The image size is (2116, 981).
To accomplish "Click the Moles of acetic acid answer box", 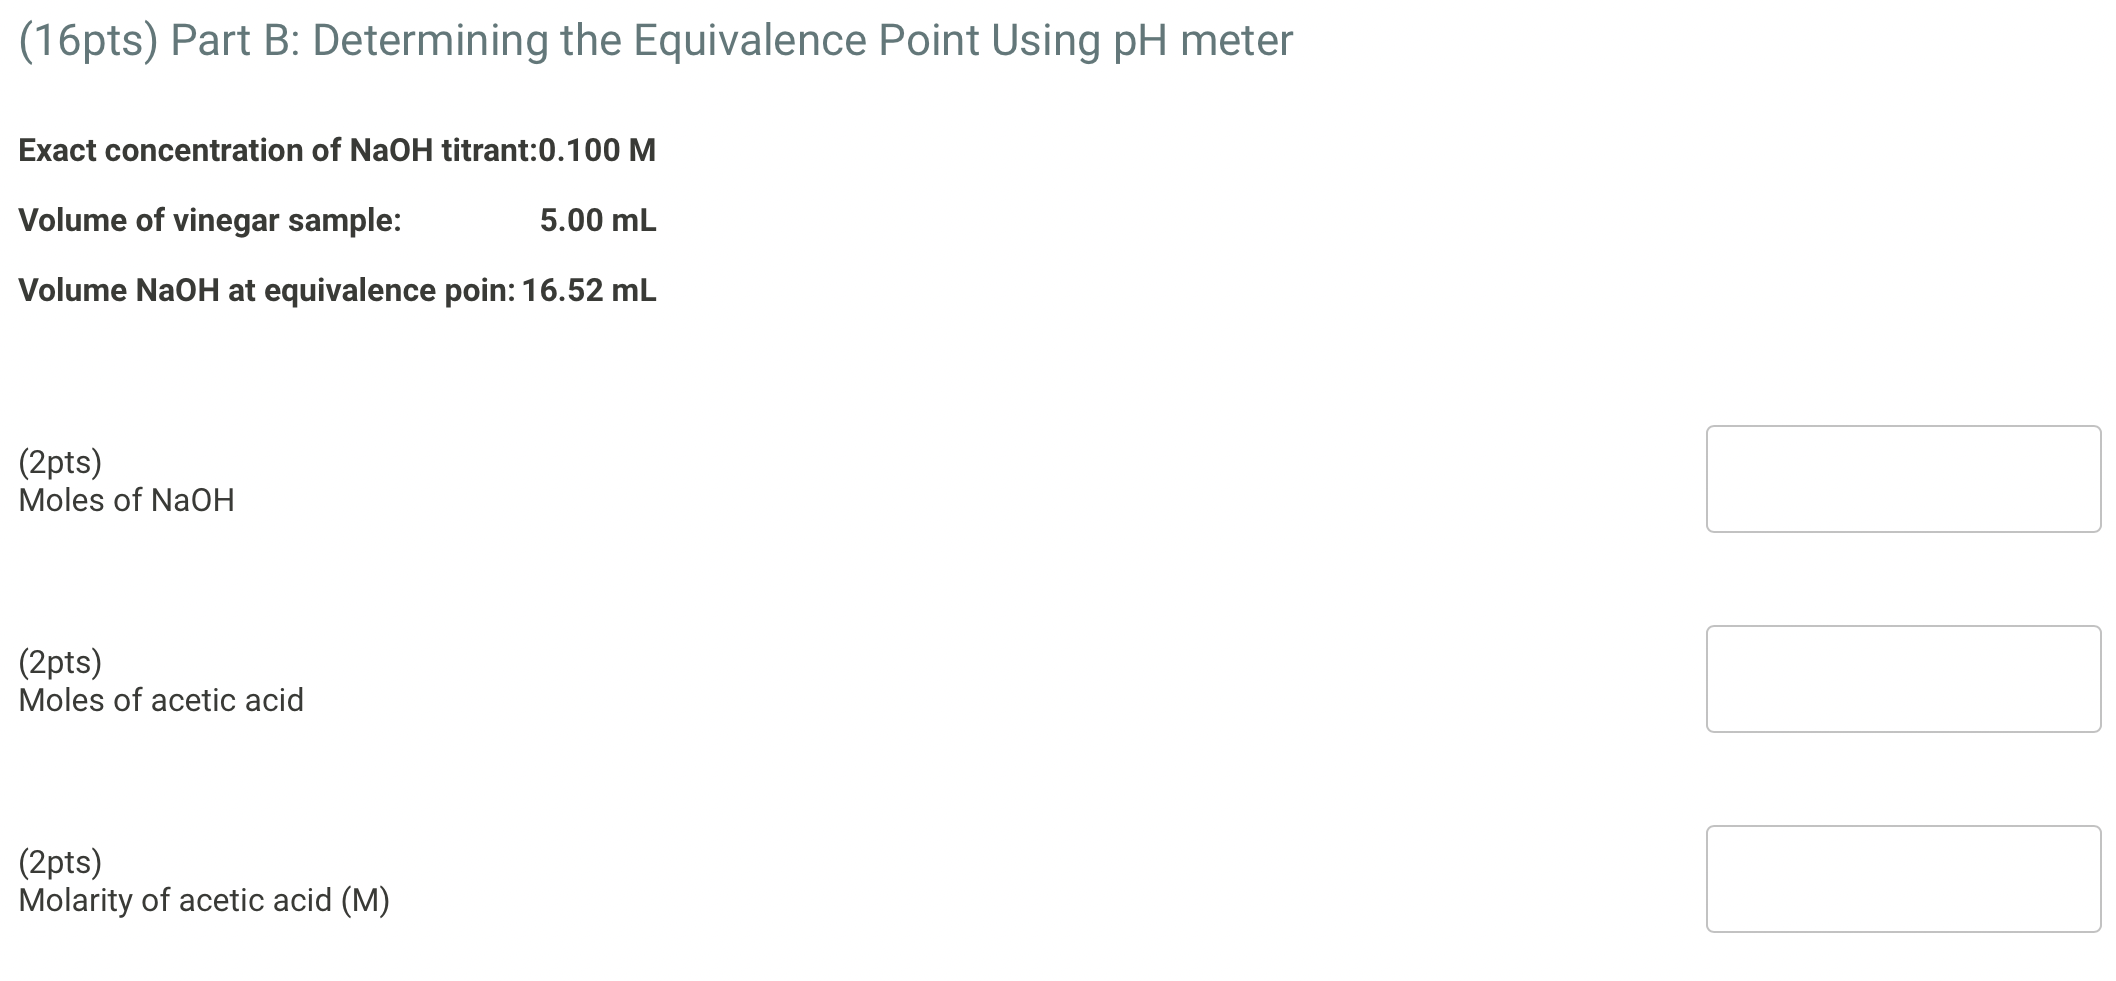I will [1903, 678].
